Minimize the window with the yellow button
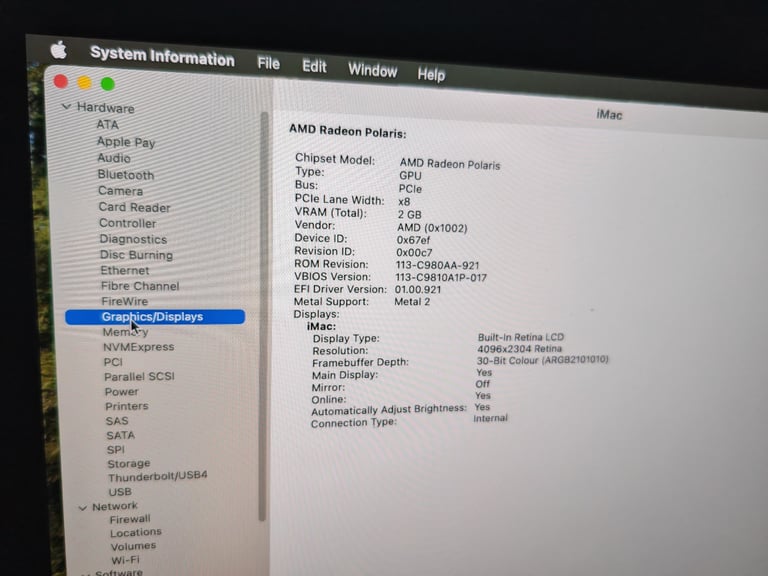 84,83
